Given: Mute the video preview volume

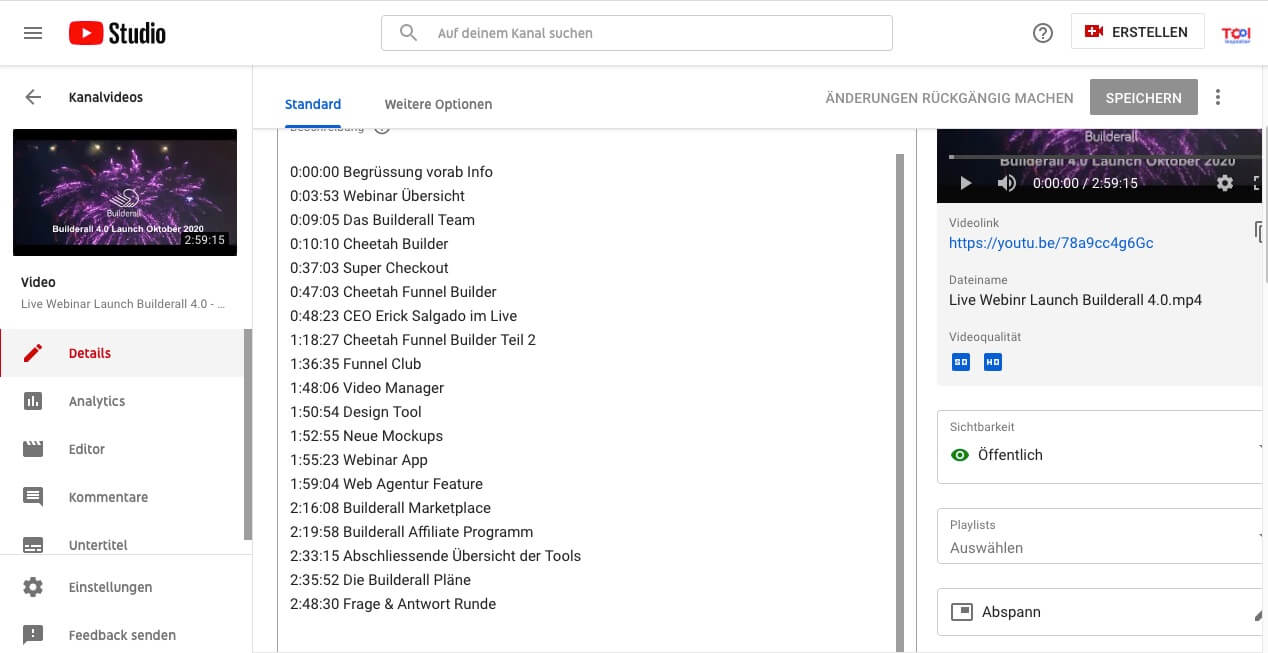Looking at the screenshot, I should tap(1006, 183).
